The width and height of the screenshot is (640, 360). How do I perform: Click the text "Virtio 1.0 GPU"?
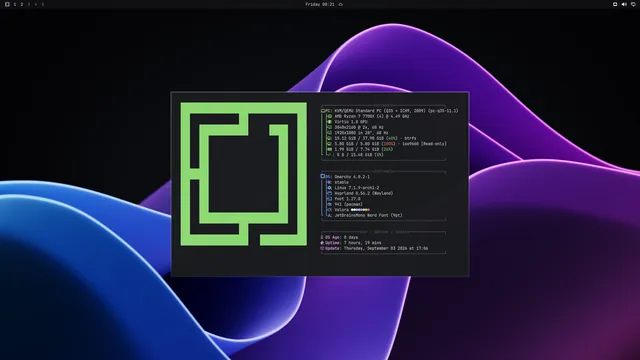pyautogui.click(x=351, y=122)
